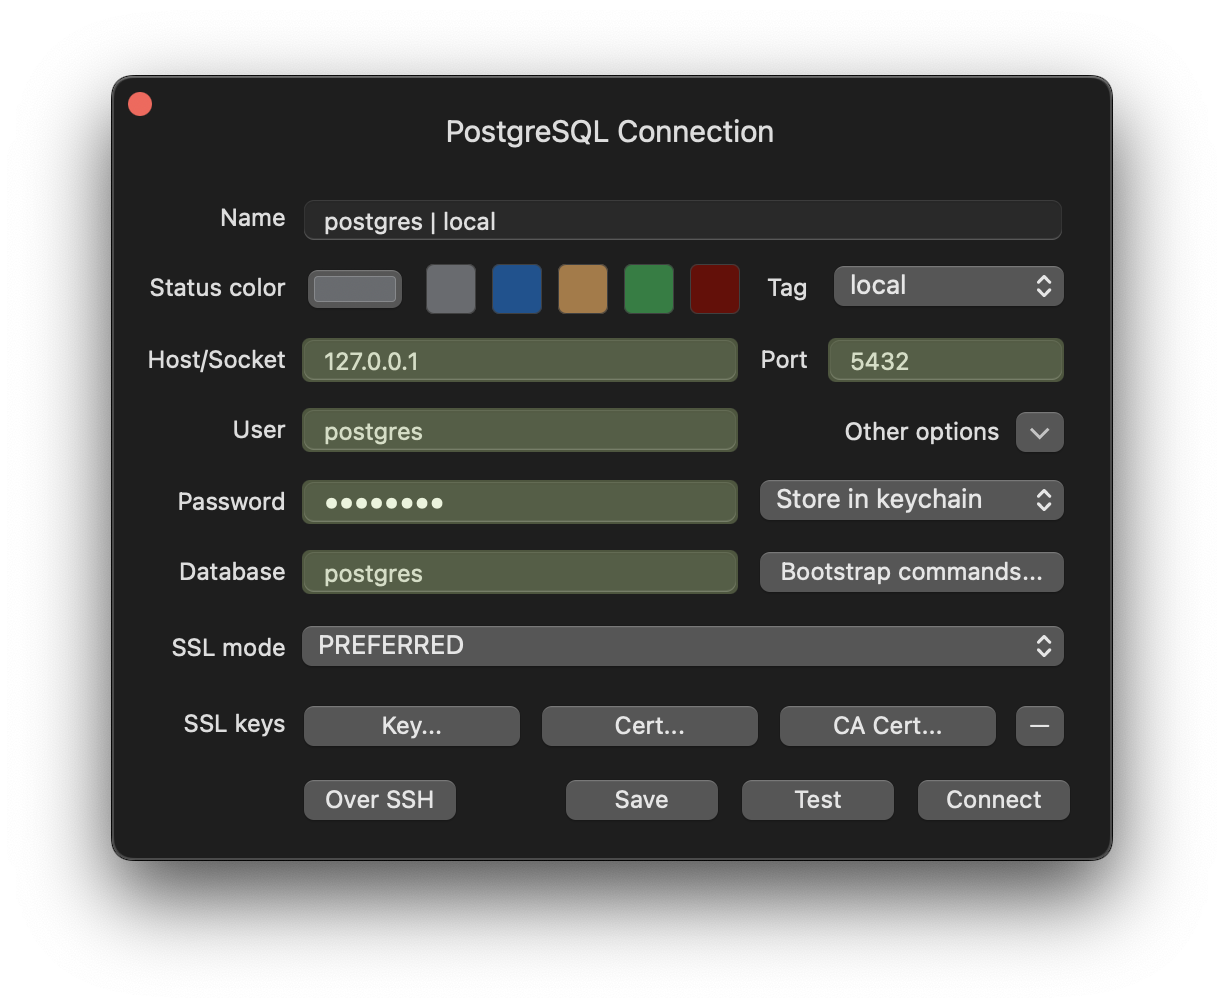
Task: Choose the green status color swatch
Action: pos(649,289)
